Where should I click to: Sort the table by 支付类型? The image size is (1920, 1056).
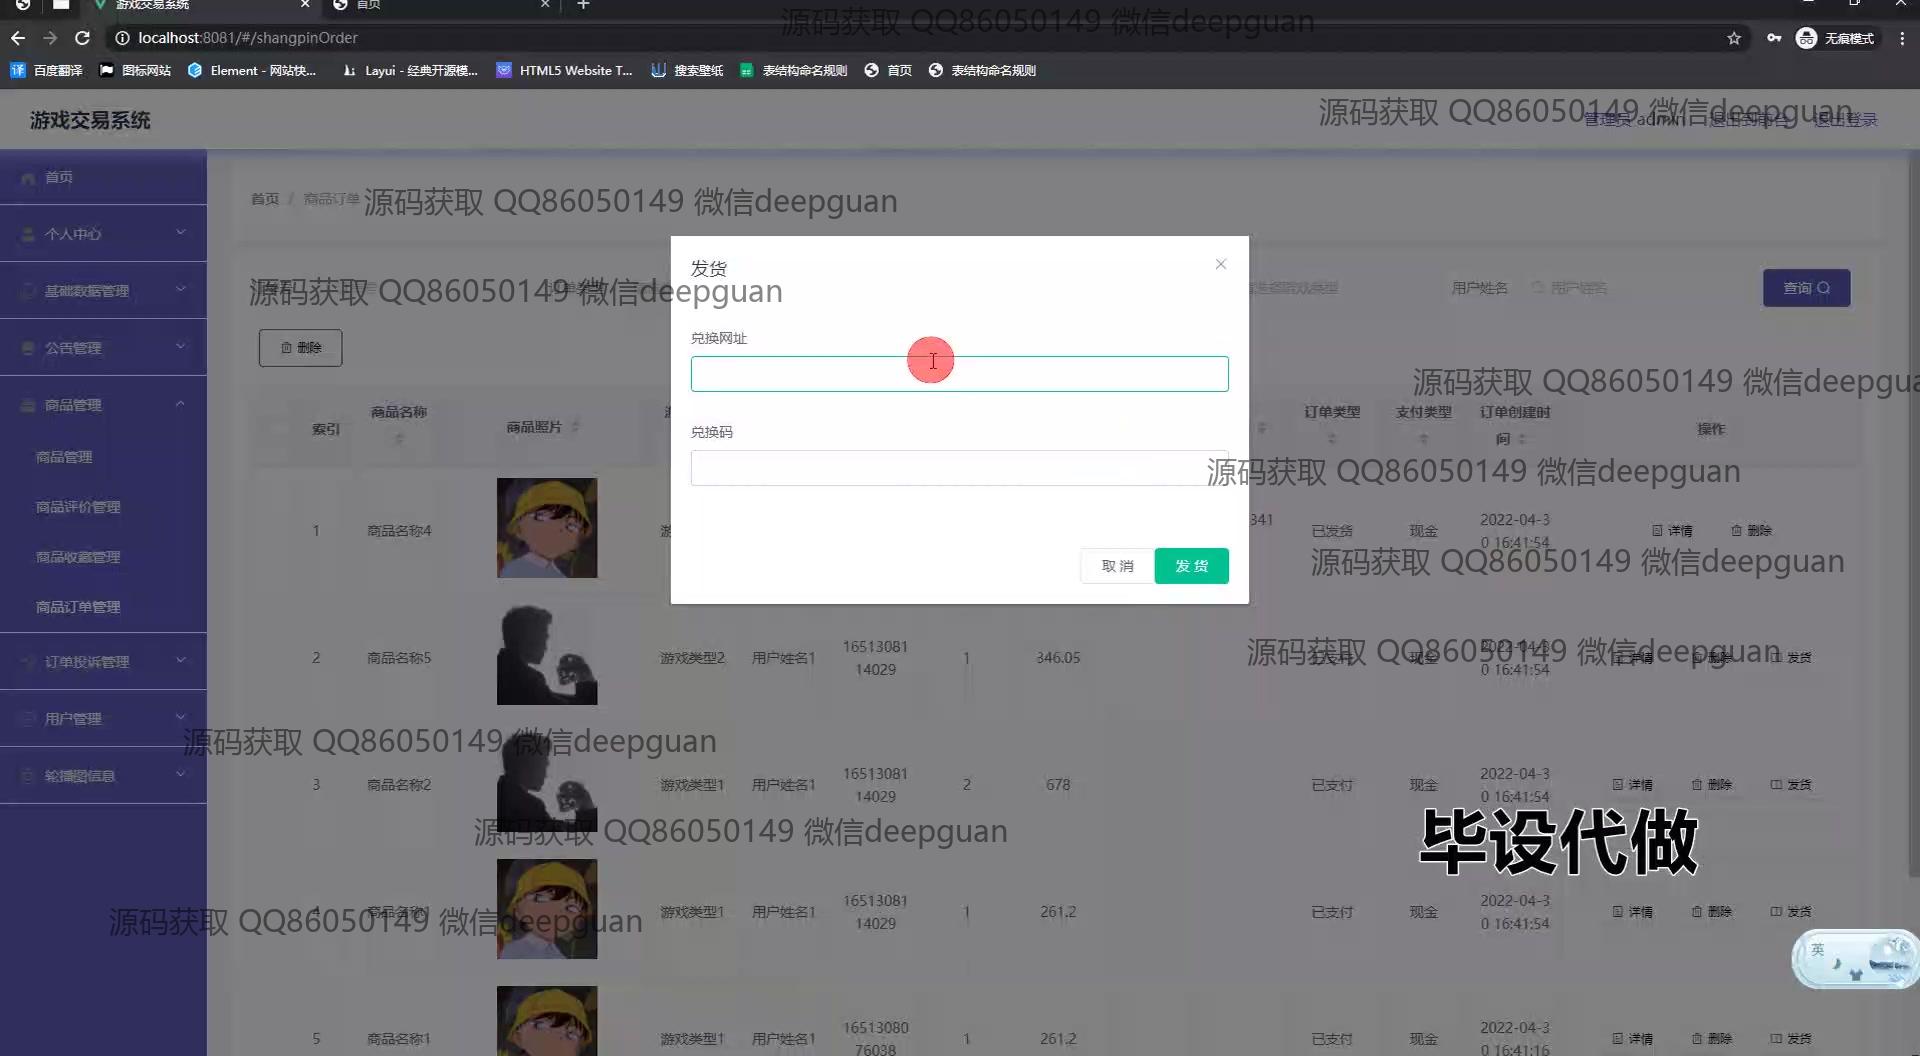pos(1424,438)
